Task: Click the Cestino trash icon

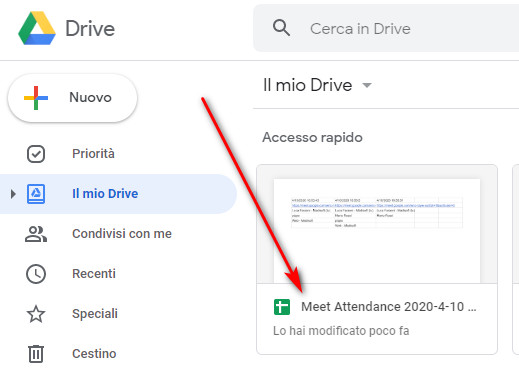Action: pyautogui.click(x=36, y=354)
